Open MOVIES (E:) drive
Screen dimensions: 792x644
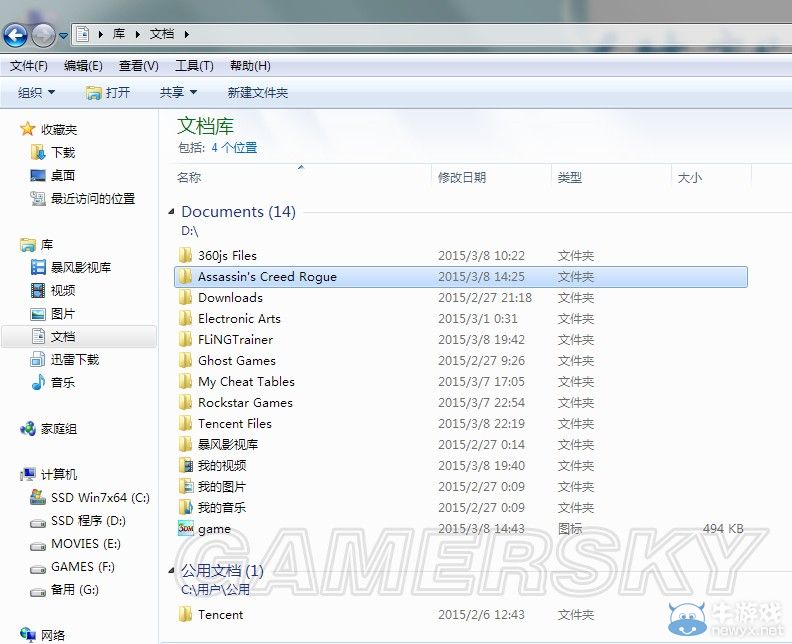coord(85,543)
